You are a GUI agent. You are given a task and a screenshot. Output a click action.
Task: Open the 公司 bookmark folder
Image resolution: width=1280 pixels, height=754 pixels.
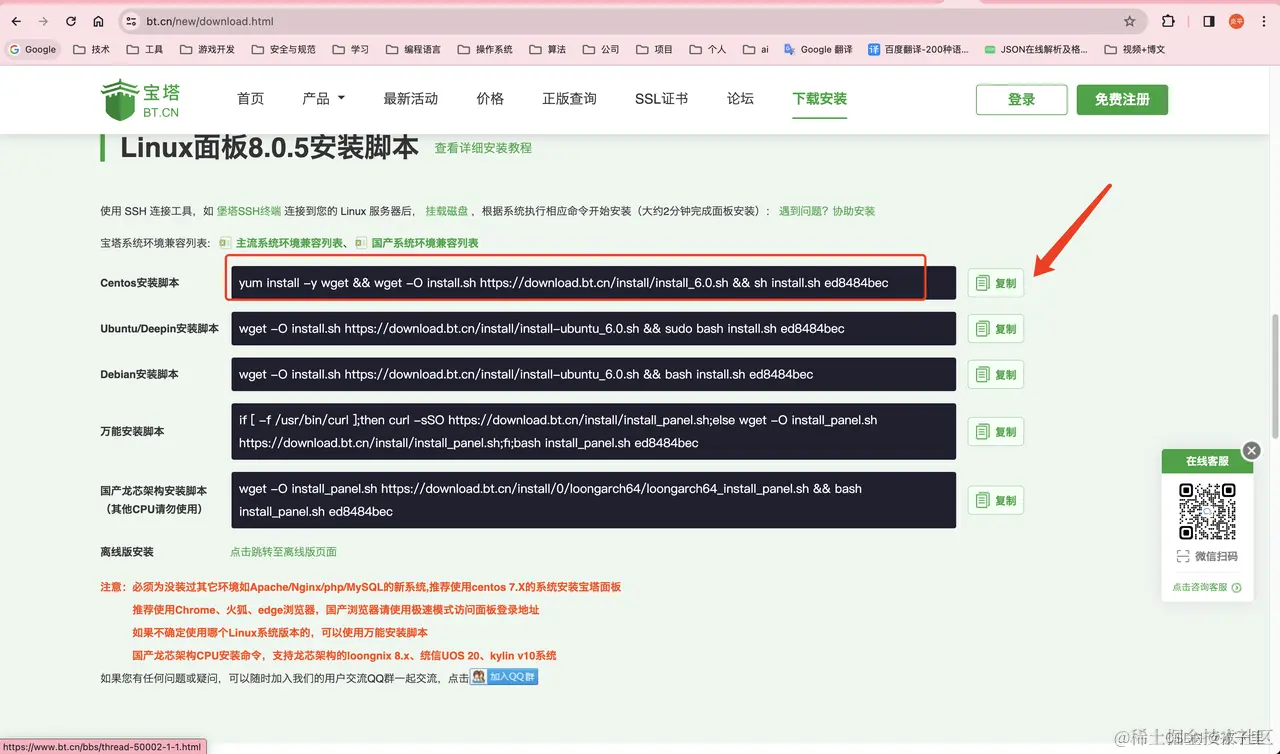pos(601,49)
